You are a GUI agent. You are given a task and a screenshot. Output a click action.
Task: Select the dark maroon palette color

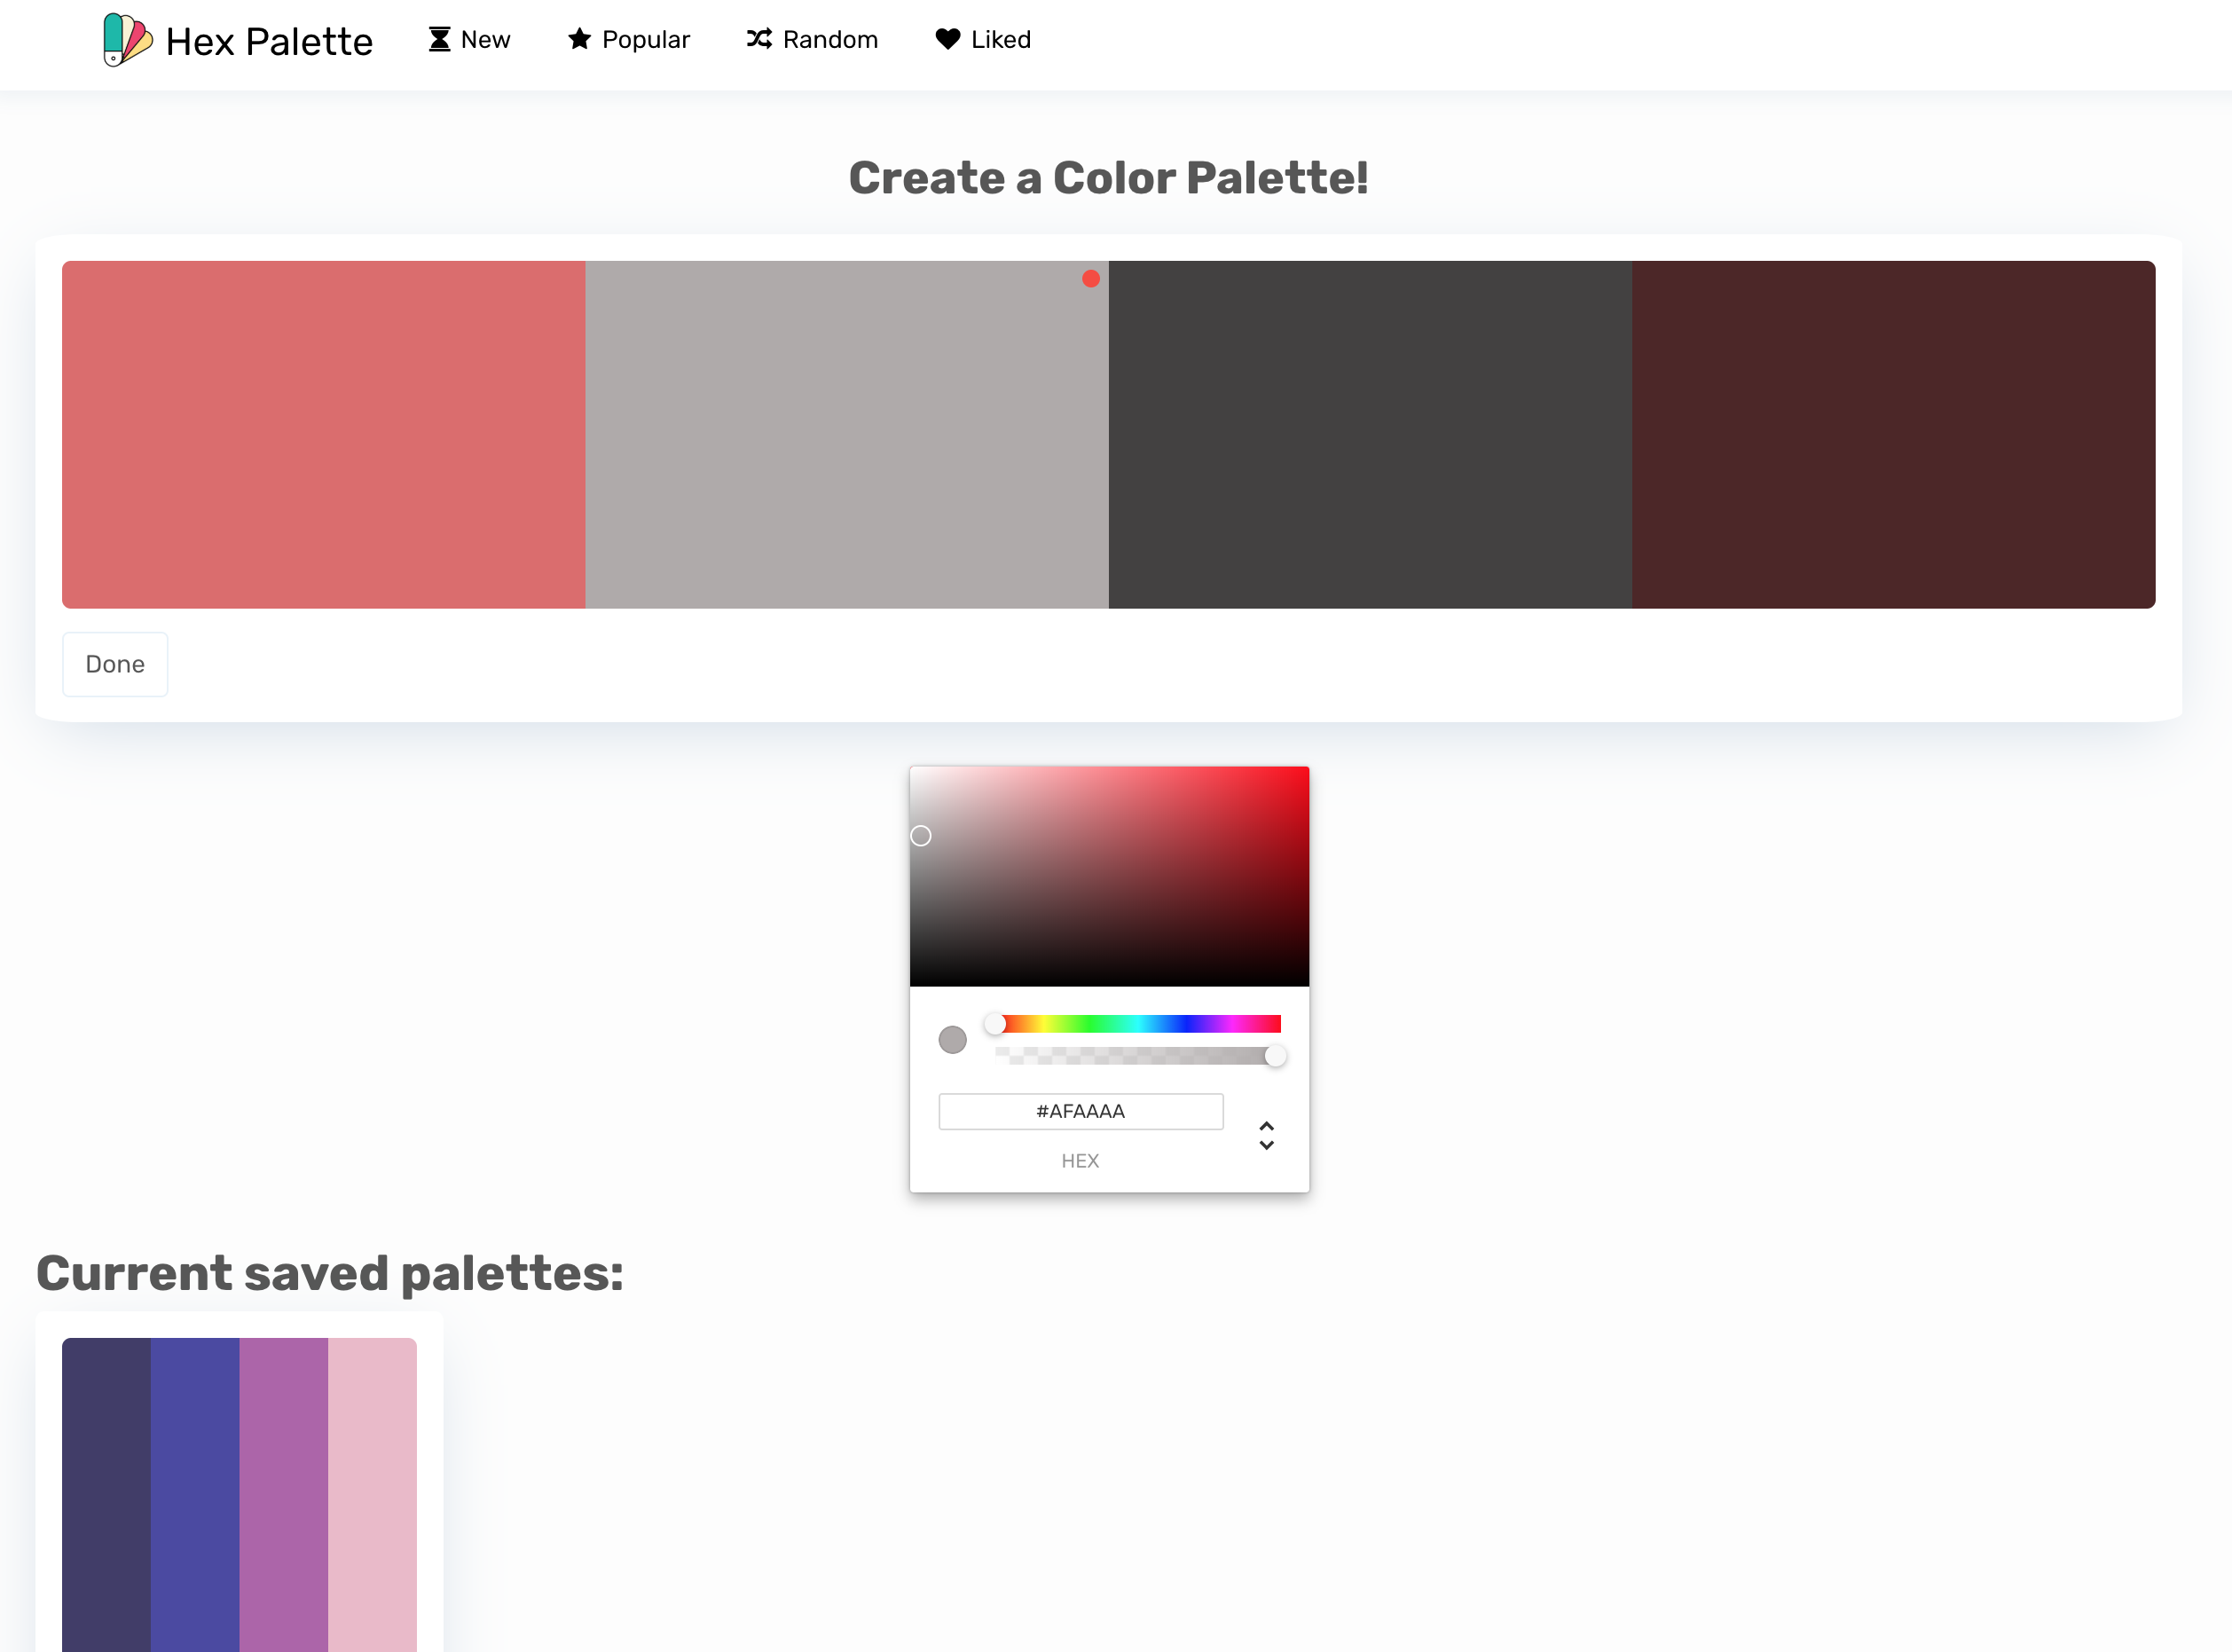(x=1893, y=434)
